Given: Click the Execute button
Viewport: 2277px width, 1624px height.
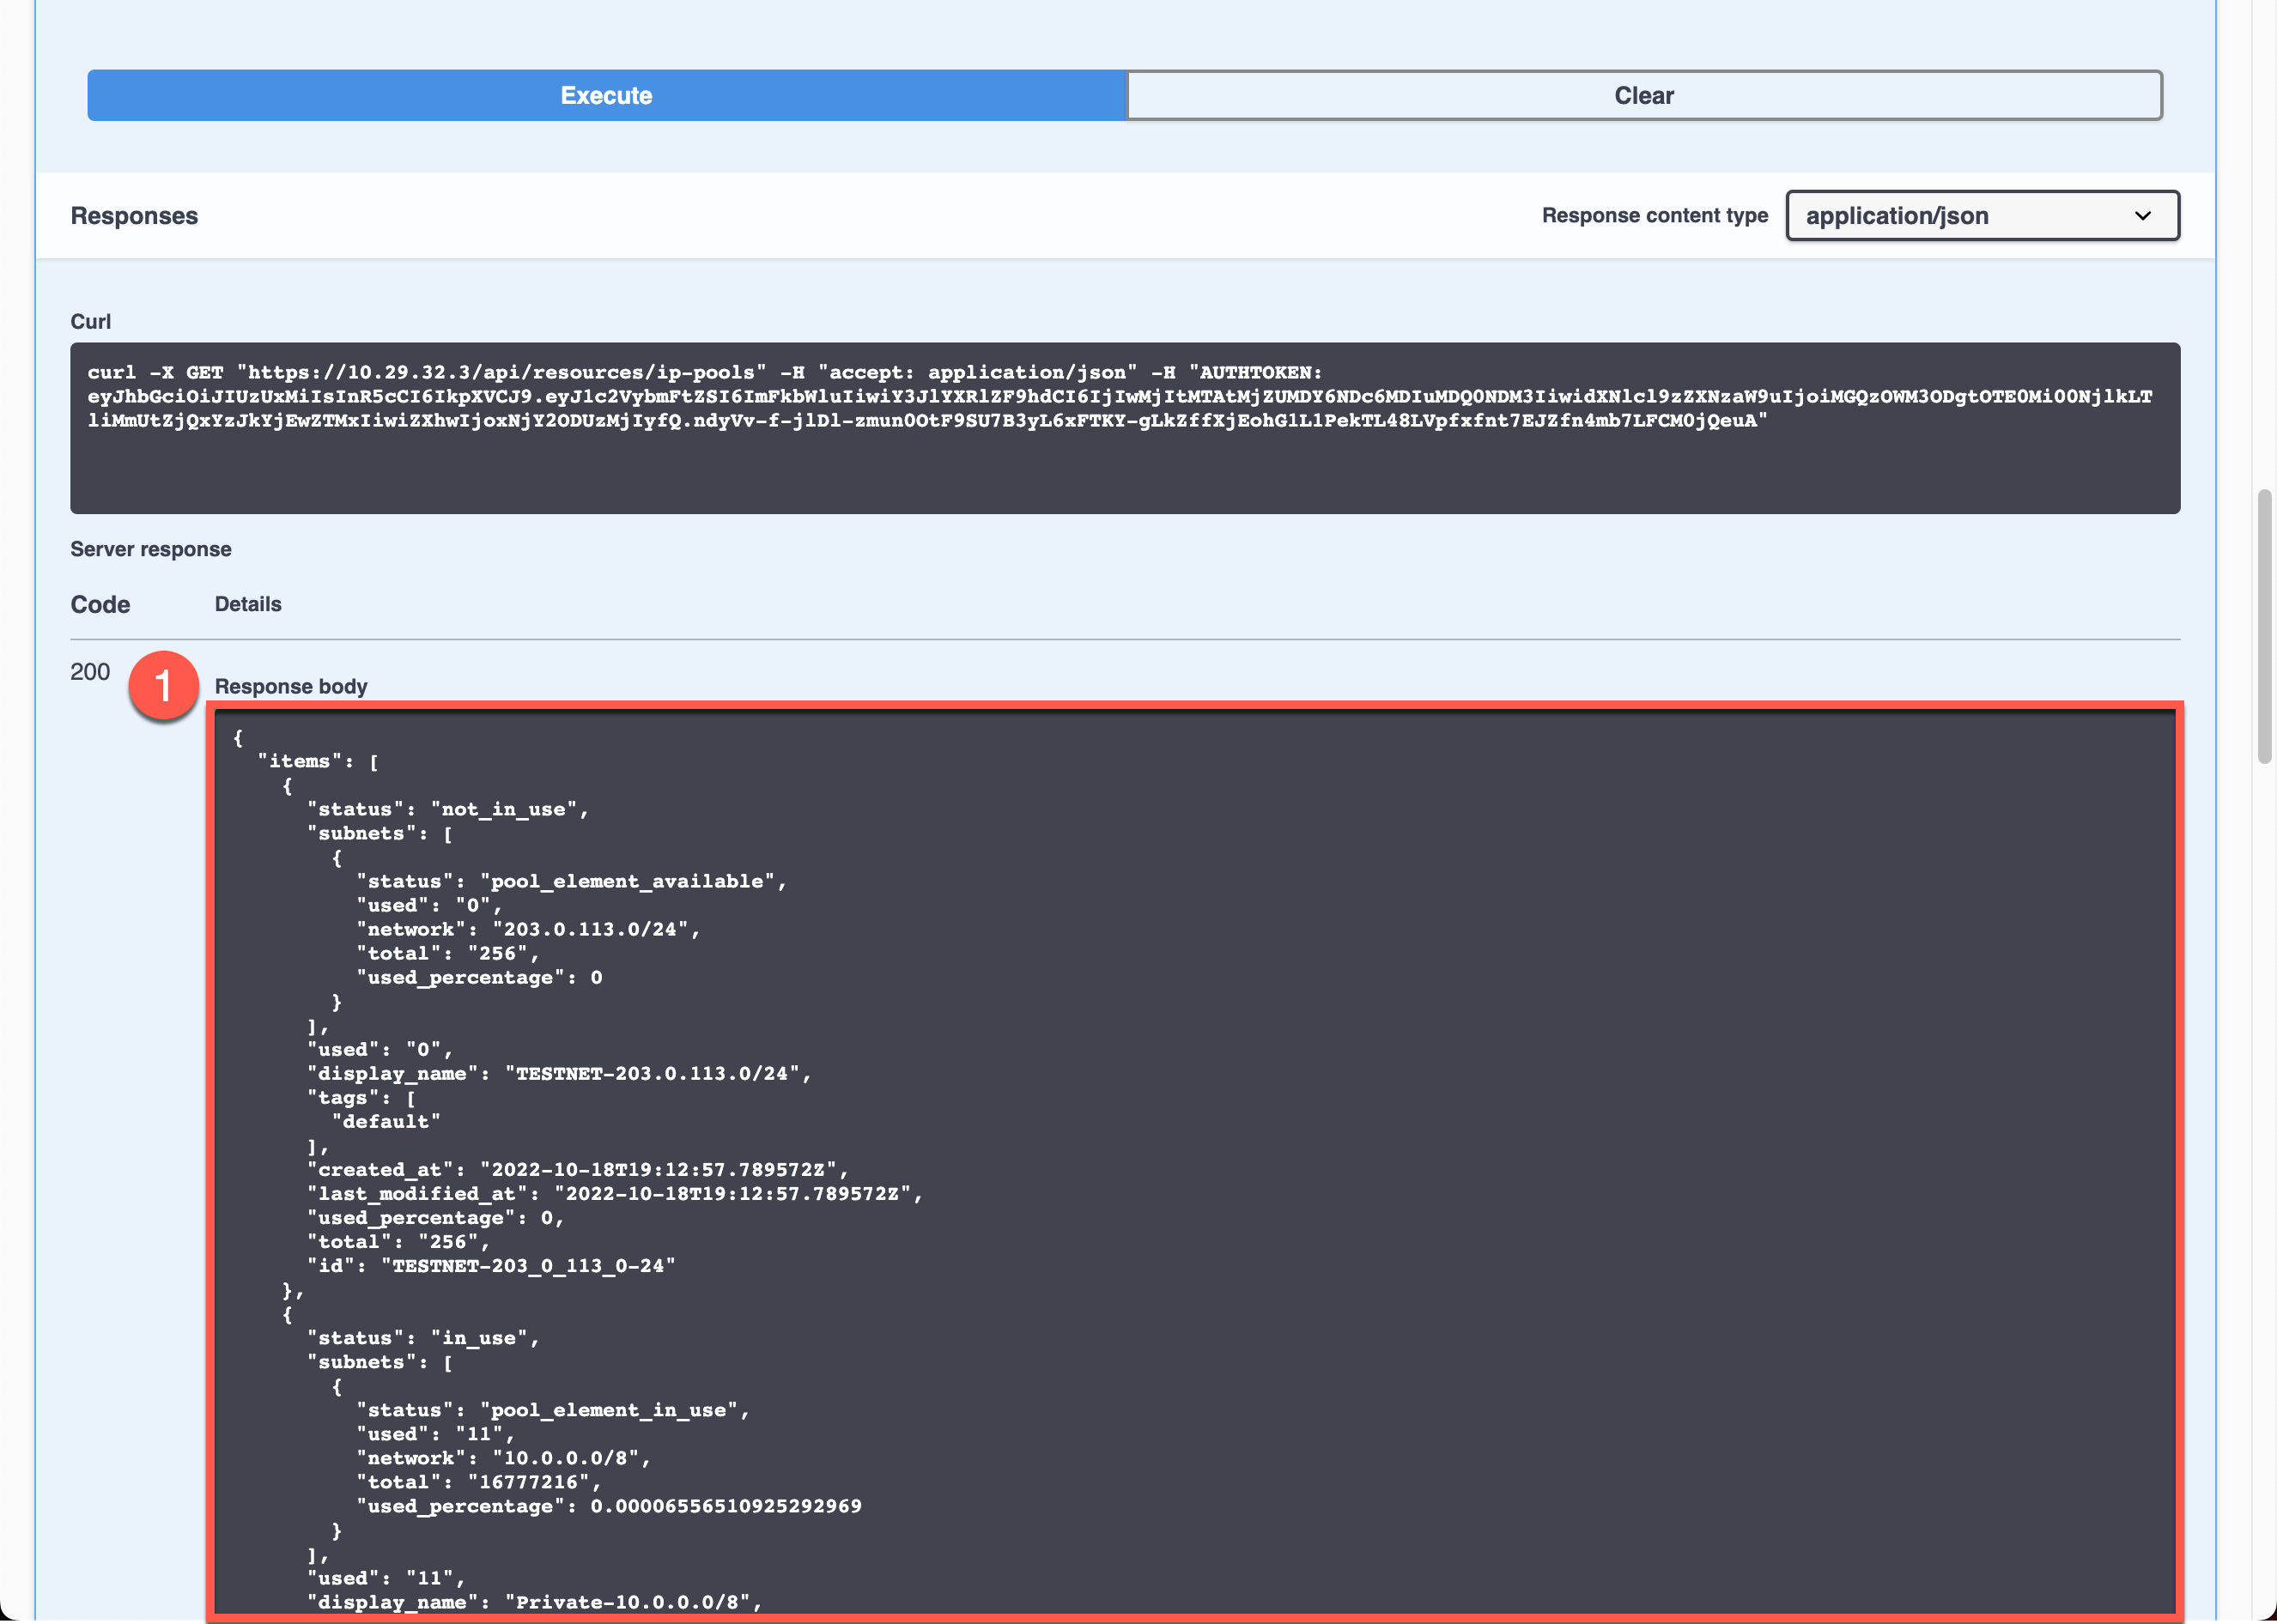Looking at the screenshot, I should [x=604, y=95].
